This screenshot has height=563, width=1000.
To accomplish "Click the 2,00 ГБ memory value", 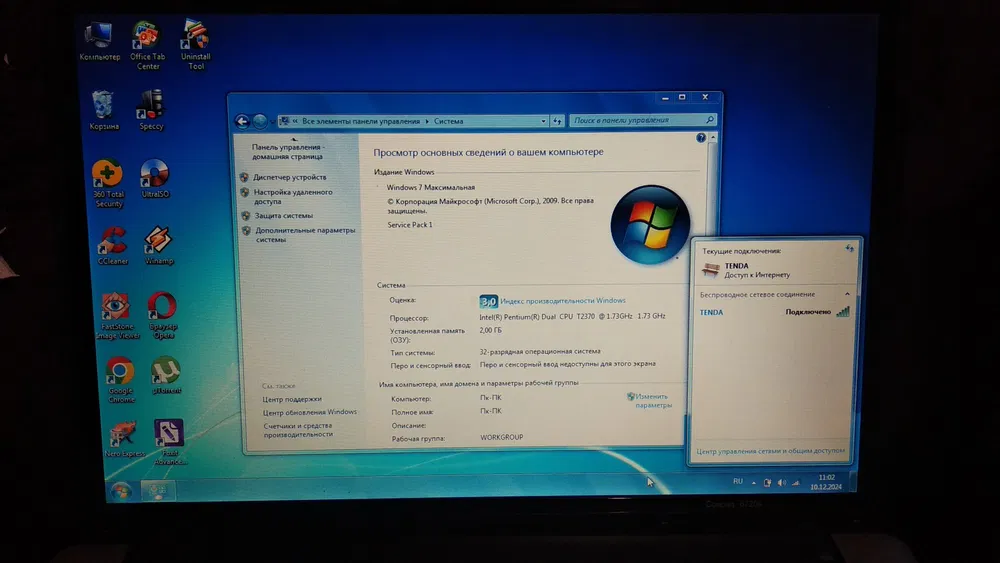I will (490, 330).
